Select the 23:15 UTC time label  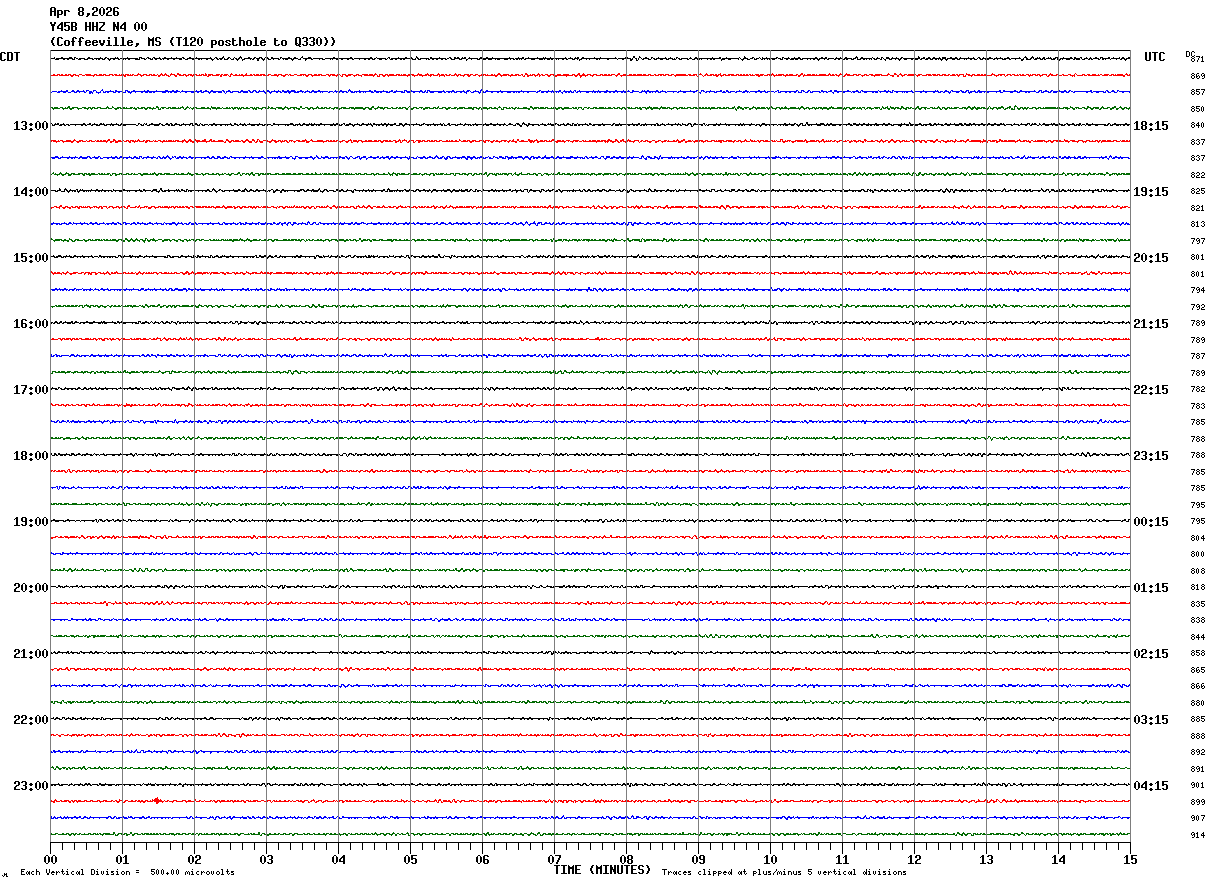(1151, 456)
